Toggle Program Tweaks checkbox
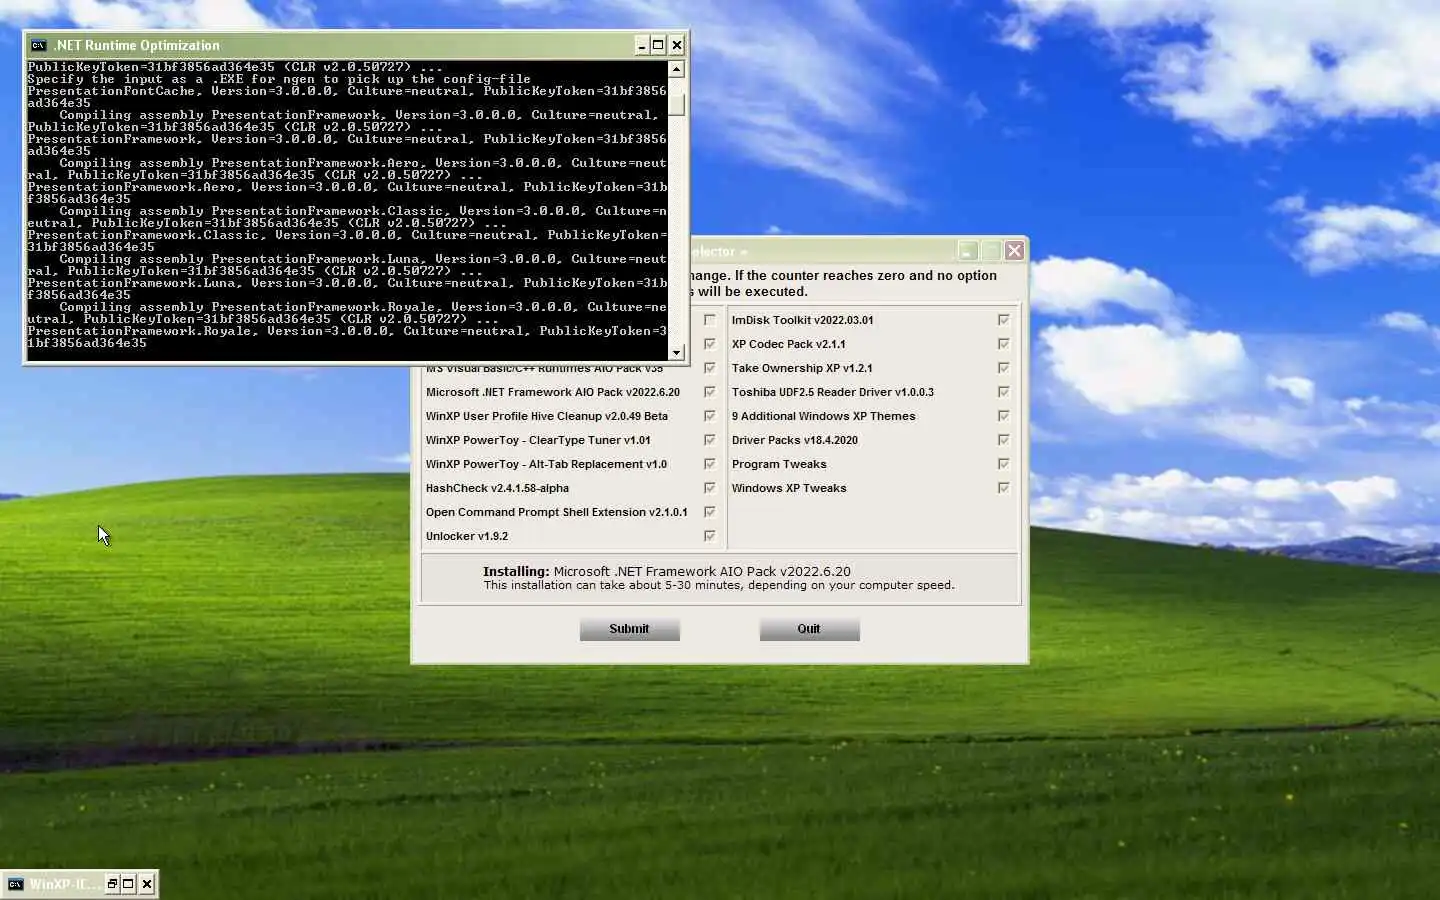Image resolution: width=1440 pixels, height=900 pixels. point(1003,464)
